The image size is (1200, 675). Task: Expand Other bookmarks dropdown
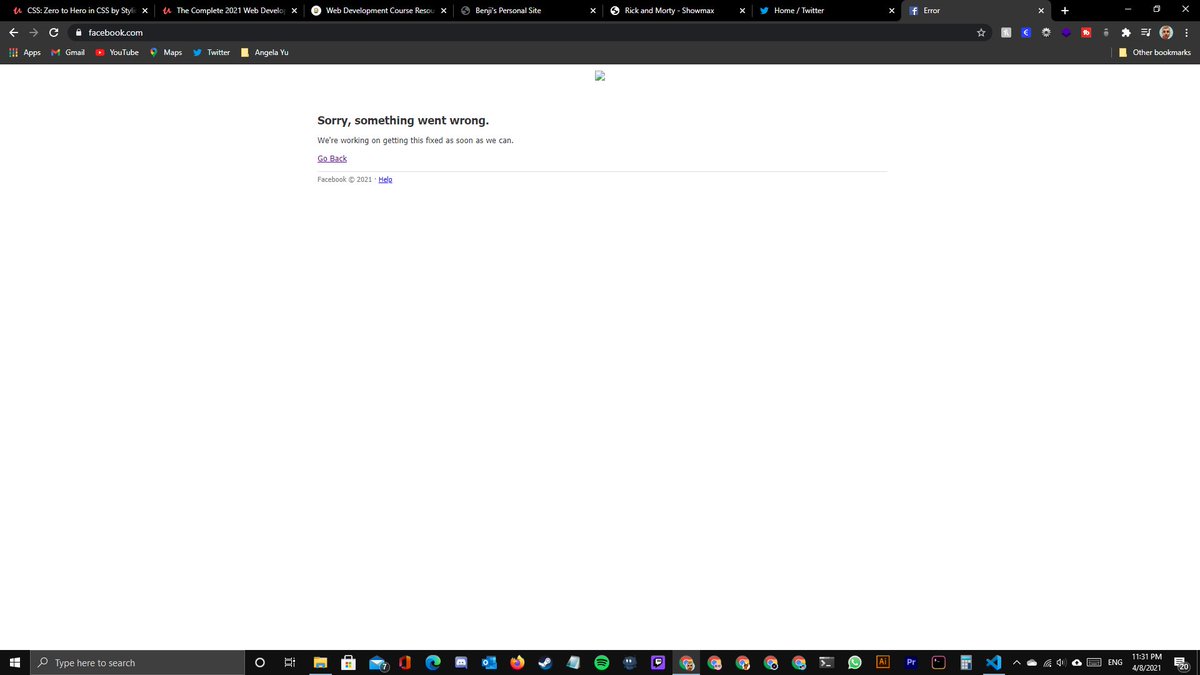click(1155, 52)
